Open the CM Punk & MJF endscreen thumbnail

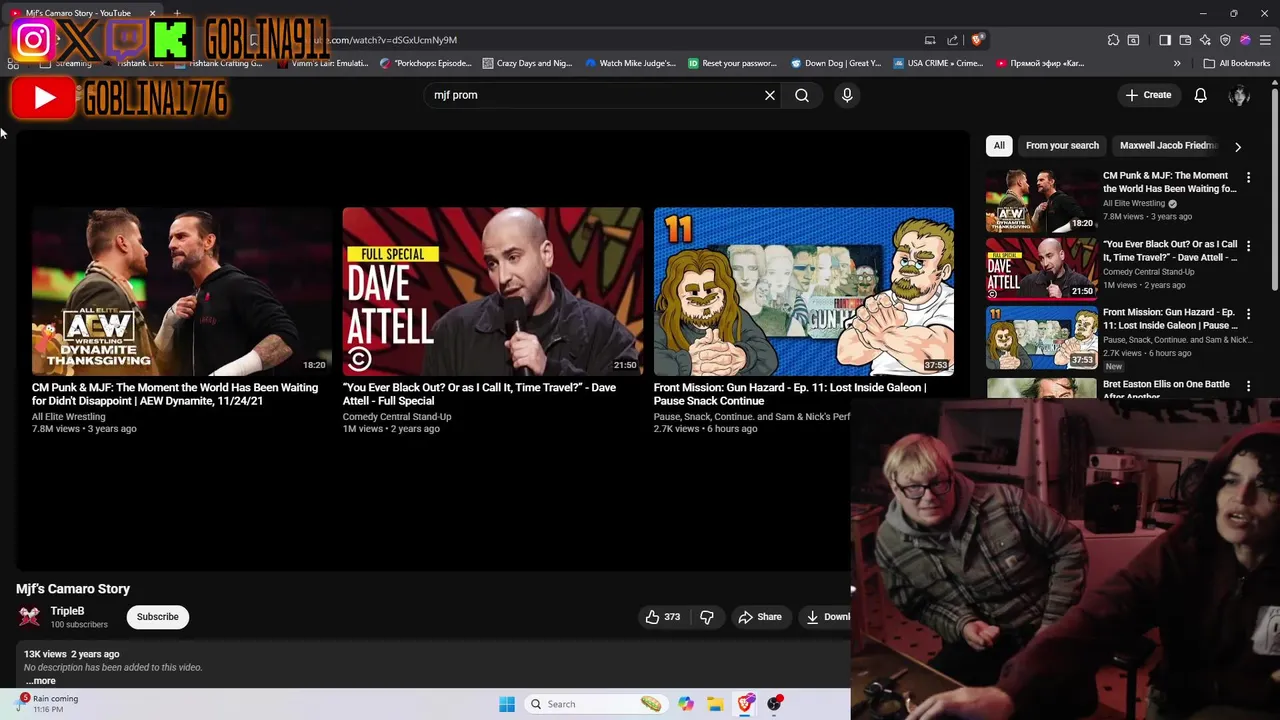click(181, 291)
